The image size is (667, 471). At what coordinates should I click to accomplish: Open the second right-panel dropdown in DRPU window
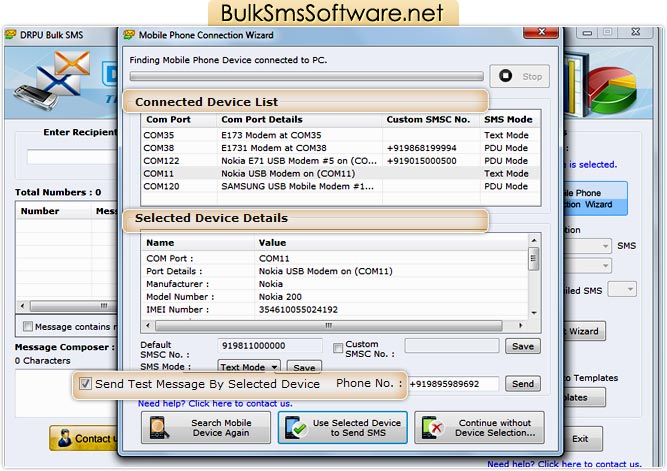tap(605, 266)
